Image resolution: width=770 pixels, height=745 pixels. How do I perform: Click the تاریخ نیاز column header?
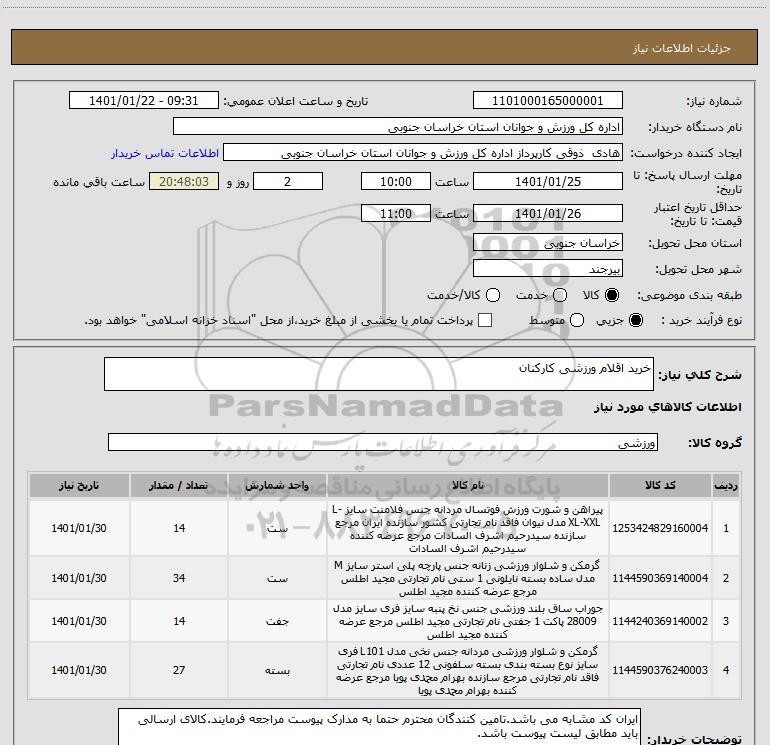tap(79, 486)
